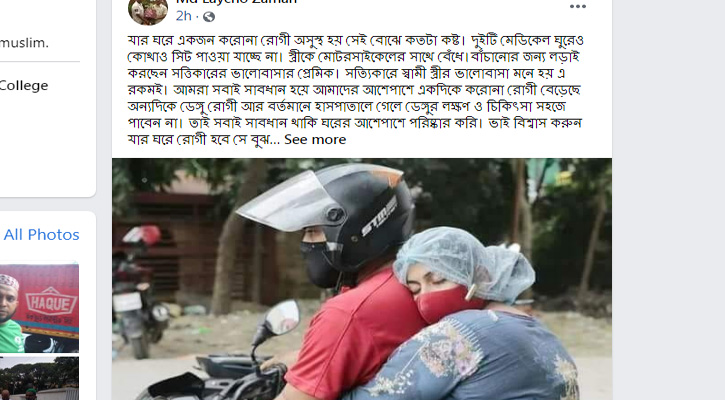Click the muslim. bio text in the intro
This screenshot has width=725, height=400.
coord(24,43)
